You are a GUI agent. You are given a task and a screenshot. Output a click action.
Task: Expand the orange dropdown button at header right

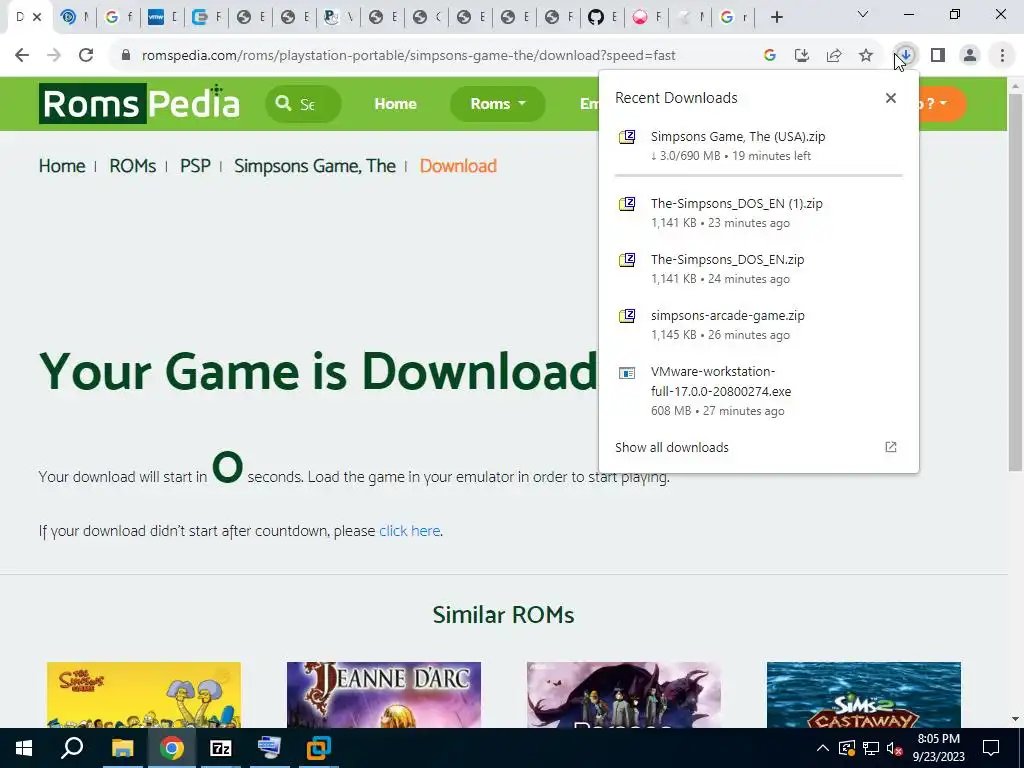942,104
